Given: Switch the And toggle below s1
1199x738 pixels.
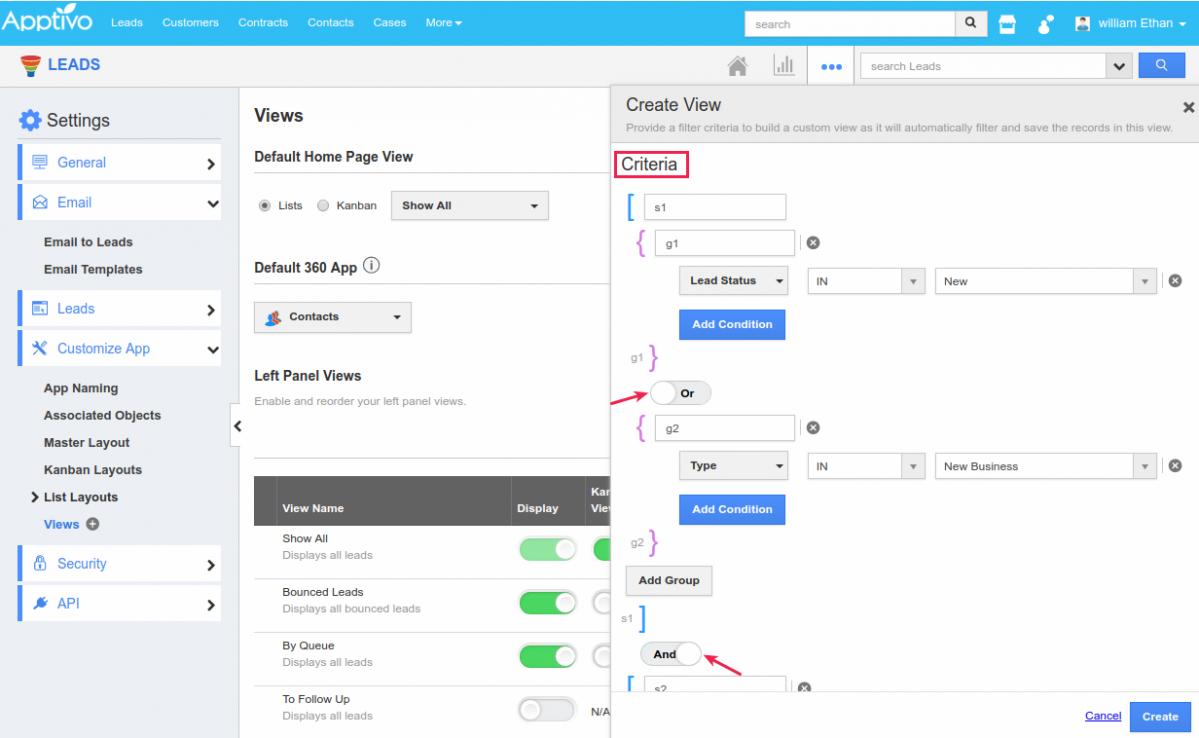Looking at the screenshot, I should click(x=669, y=654).
